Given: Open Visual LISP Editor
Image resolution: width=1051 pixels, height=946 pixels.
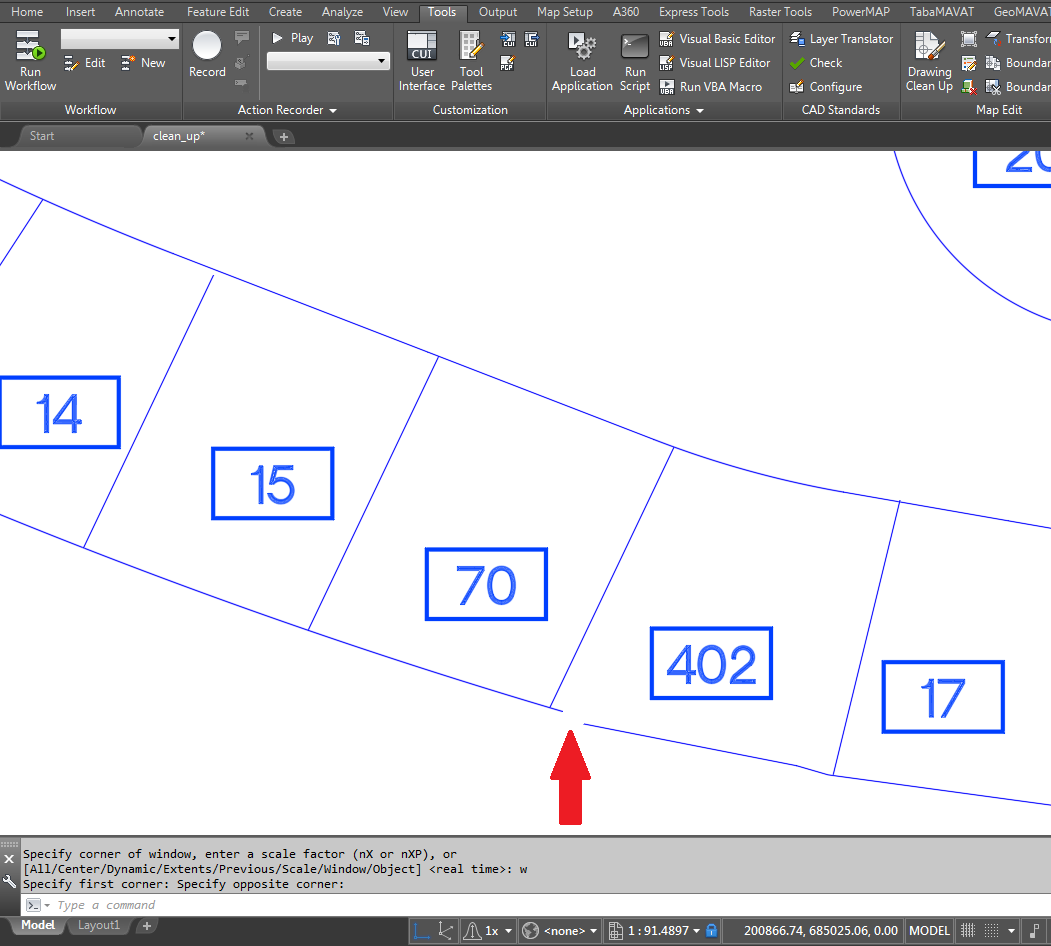Looking at the screenshot, I should tap(715, 63).
